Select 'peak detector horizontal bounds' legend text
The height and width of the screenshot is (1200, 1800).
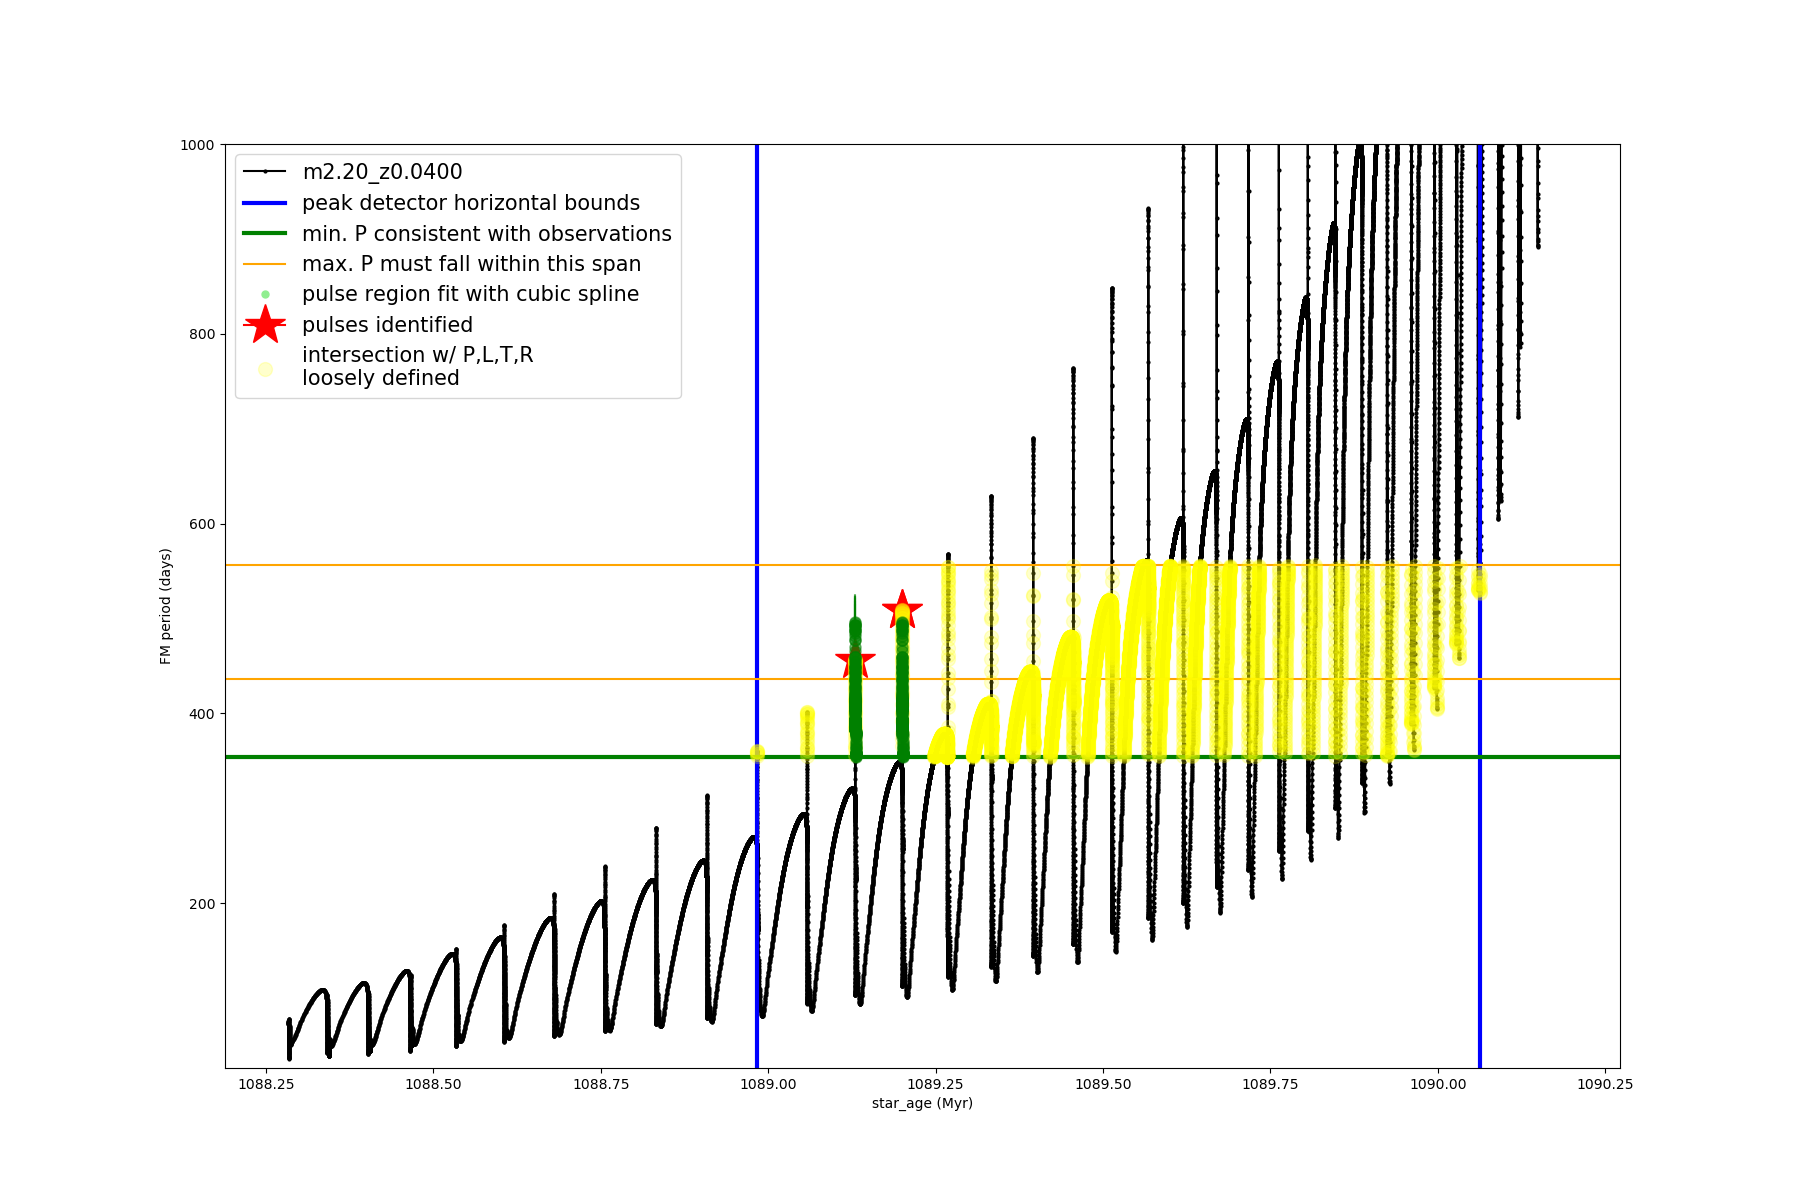pyautogui.click(x=470, y=203)
